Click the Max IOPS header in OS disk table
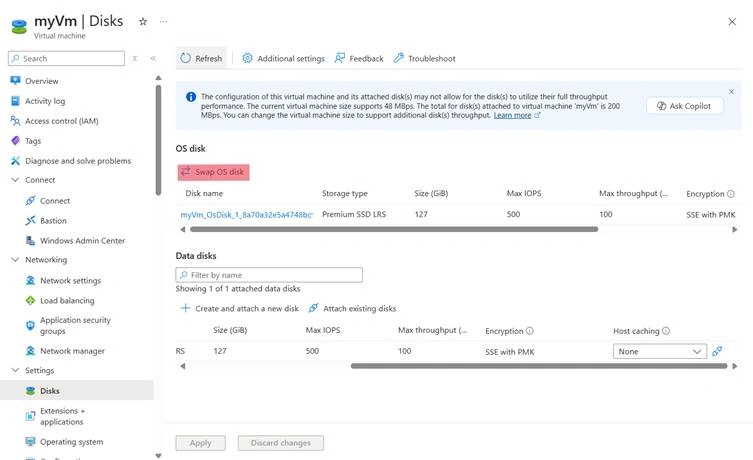The width and height of the screenshot is (753, 460). pos(523,194)
